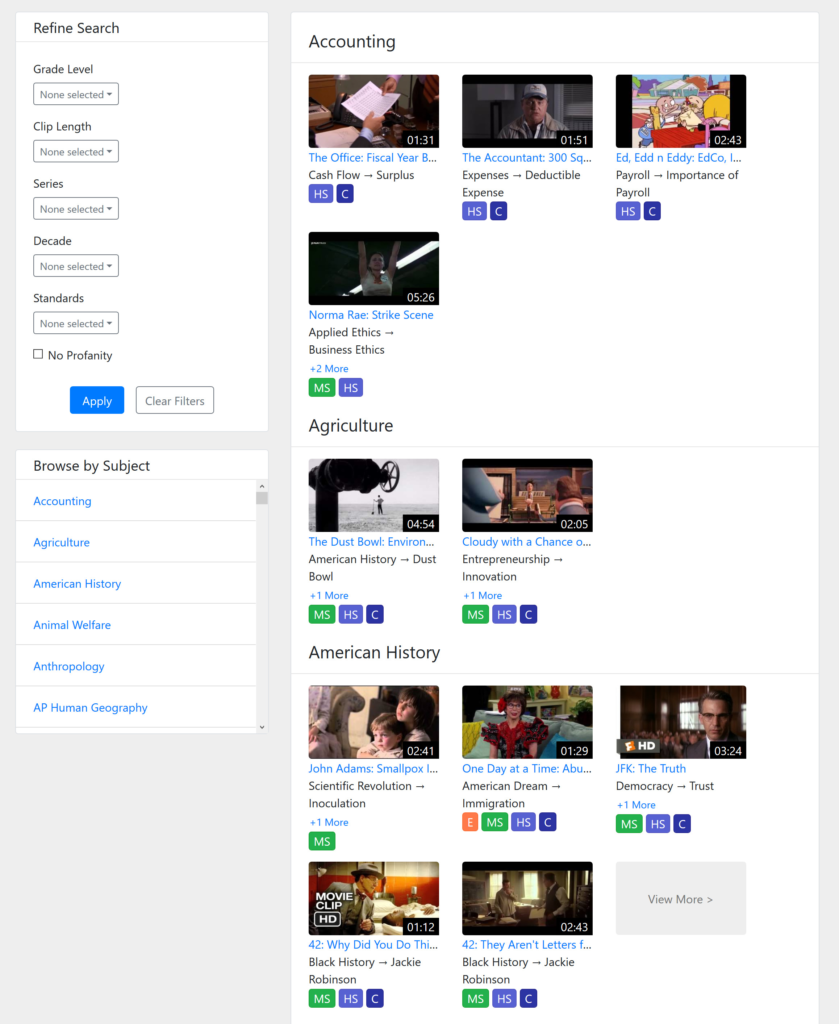The height and width of the screenshot is (1024, 839).
Task: Tick the No Profanity checkbox
Action: (x=38, y=354)
